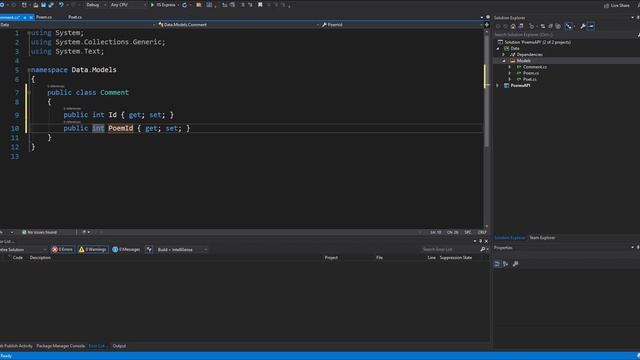Screen dimensions: 640x360
Task: Switch to the Poet.cs editor tab
Action: 75,17
